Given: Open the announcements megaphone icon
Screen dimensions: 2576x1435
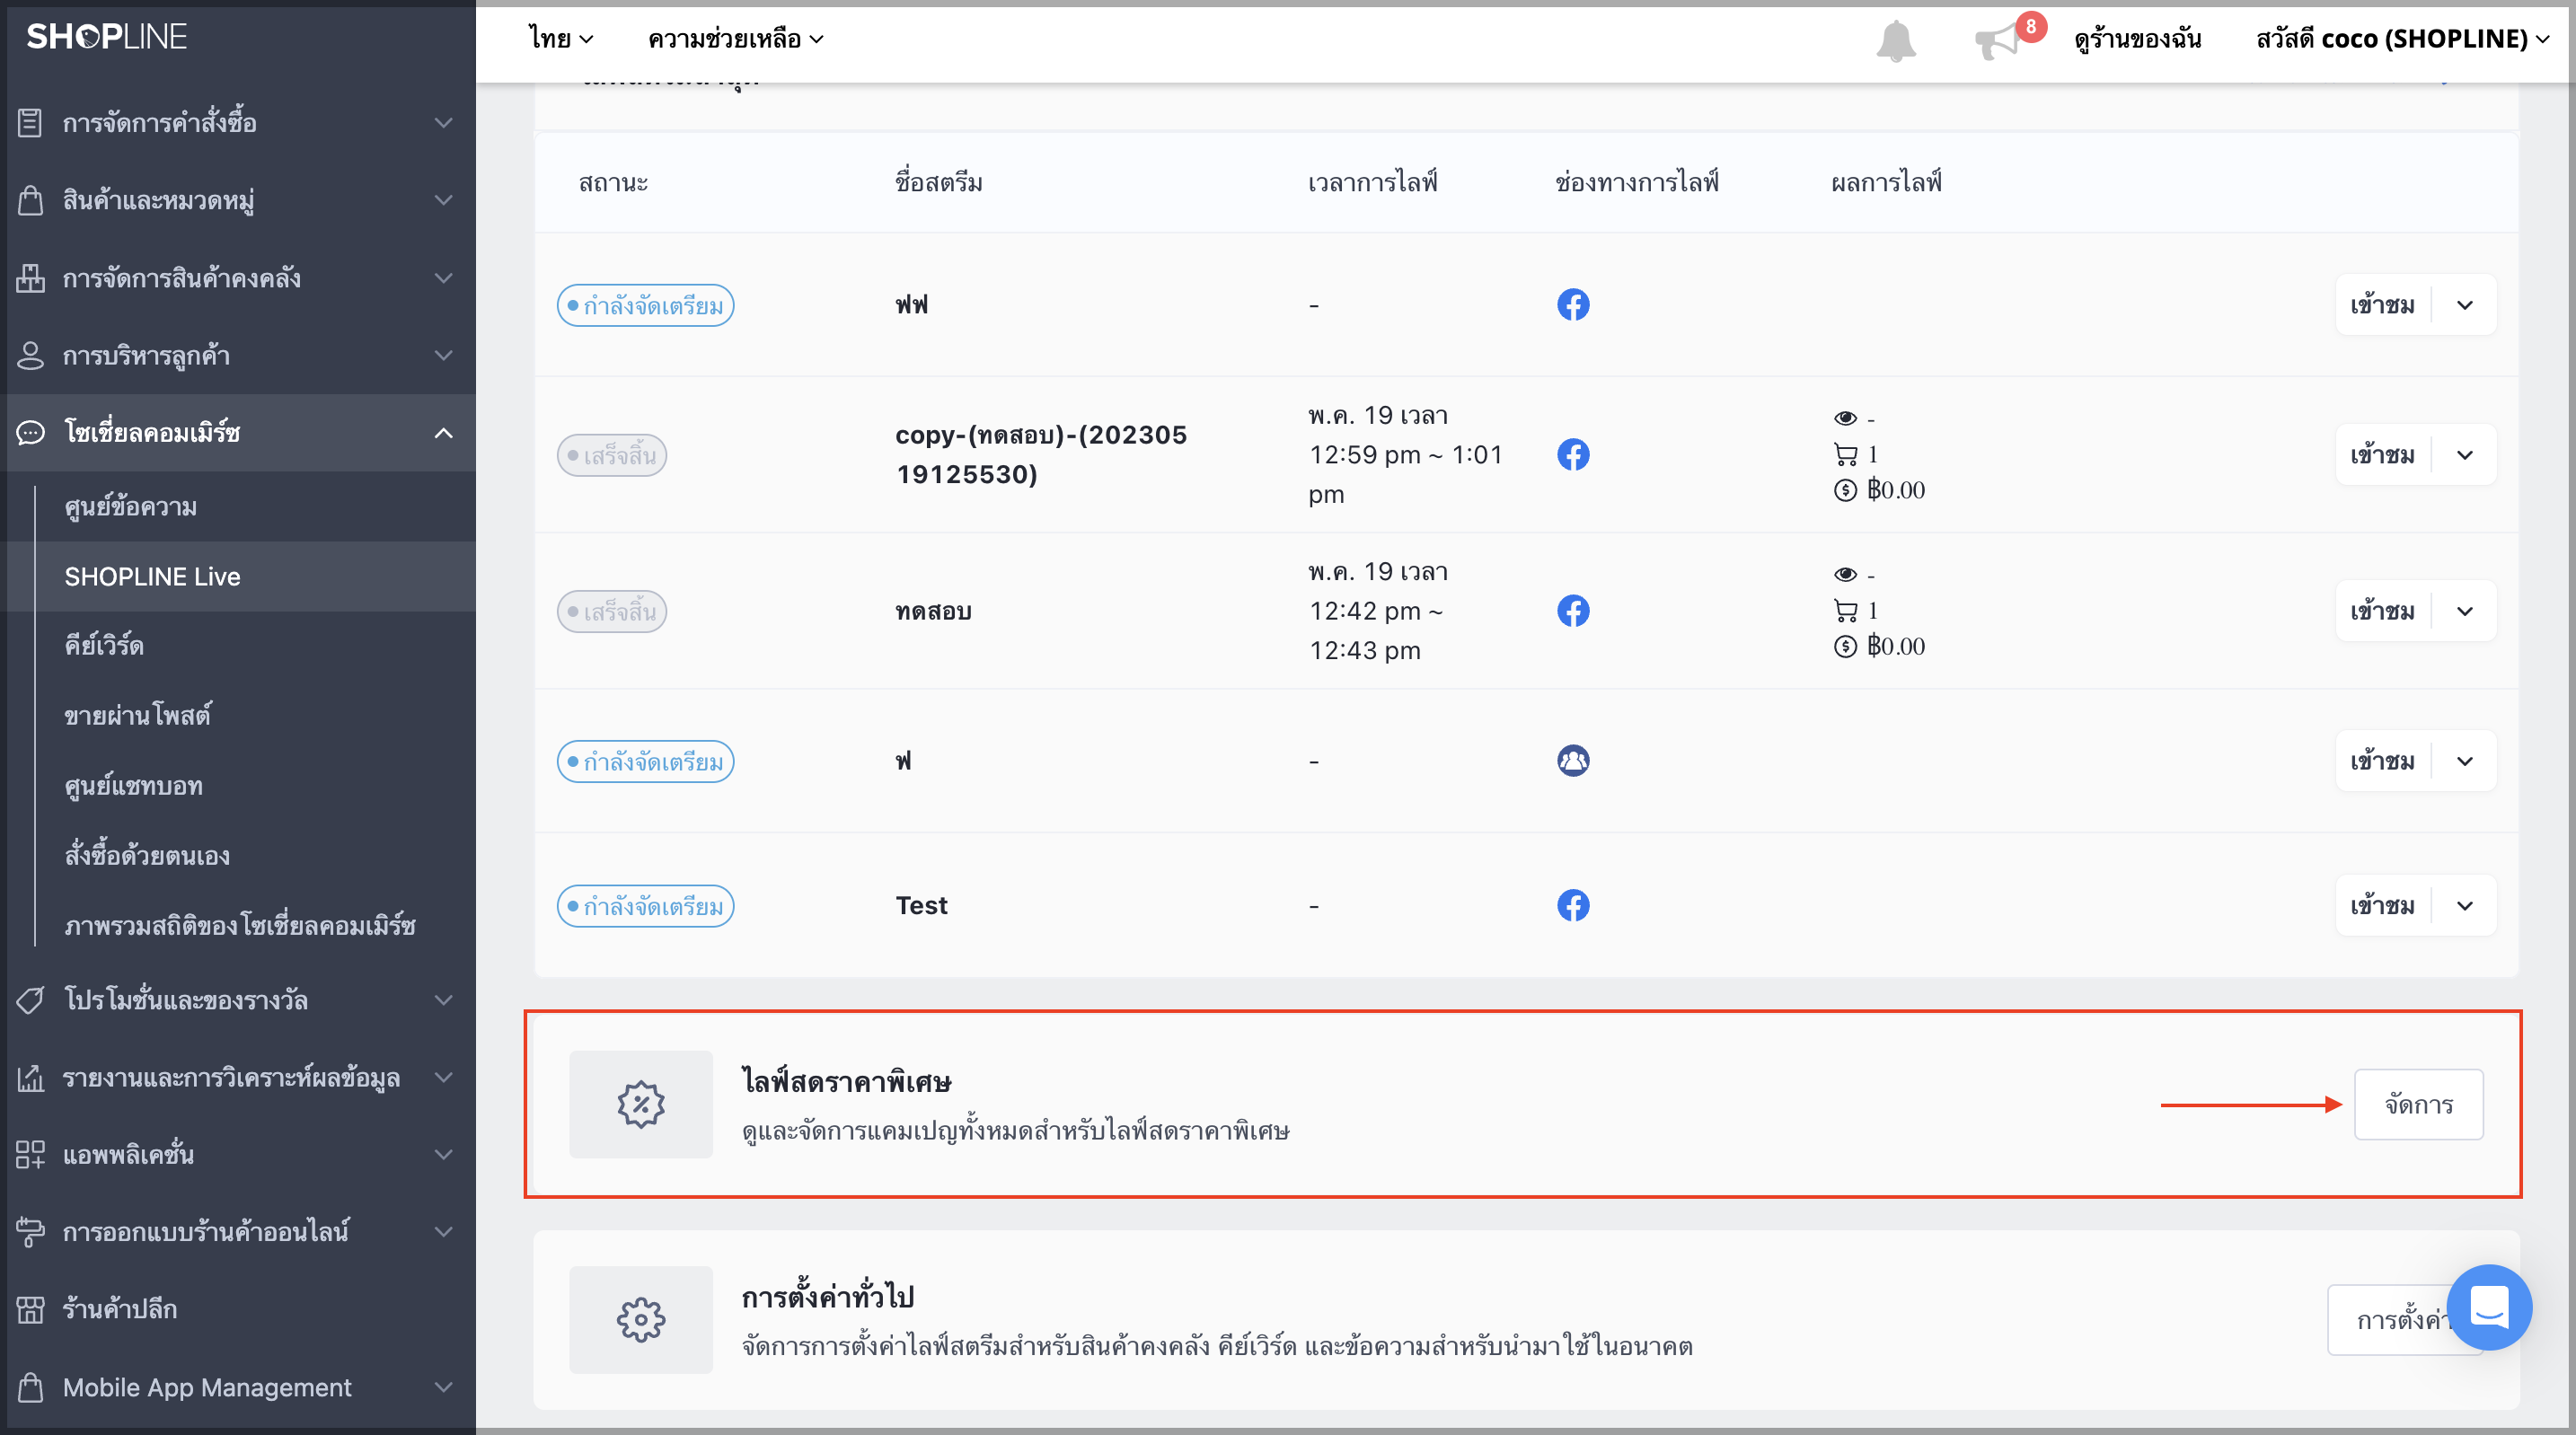Looking at the screenshot, I should tap(1997, 41).
